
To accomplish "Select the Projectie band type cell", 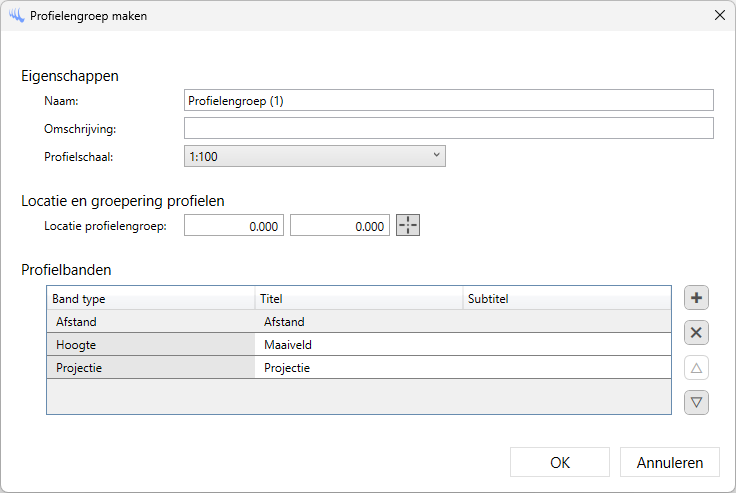I will 150,368.
